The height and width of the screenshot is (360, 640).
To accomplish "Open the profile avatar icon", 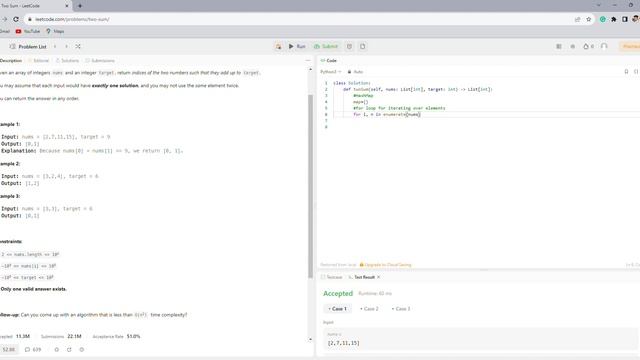I will pyautogui.click(x=604, y=46).
